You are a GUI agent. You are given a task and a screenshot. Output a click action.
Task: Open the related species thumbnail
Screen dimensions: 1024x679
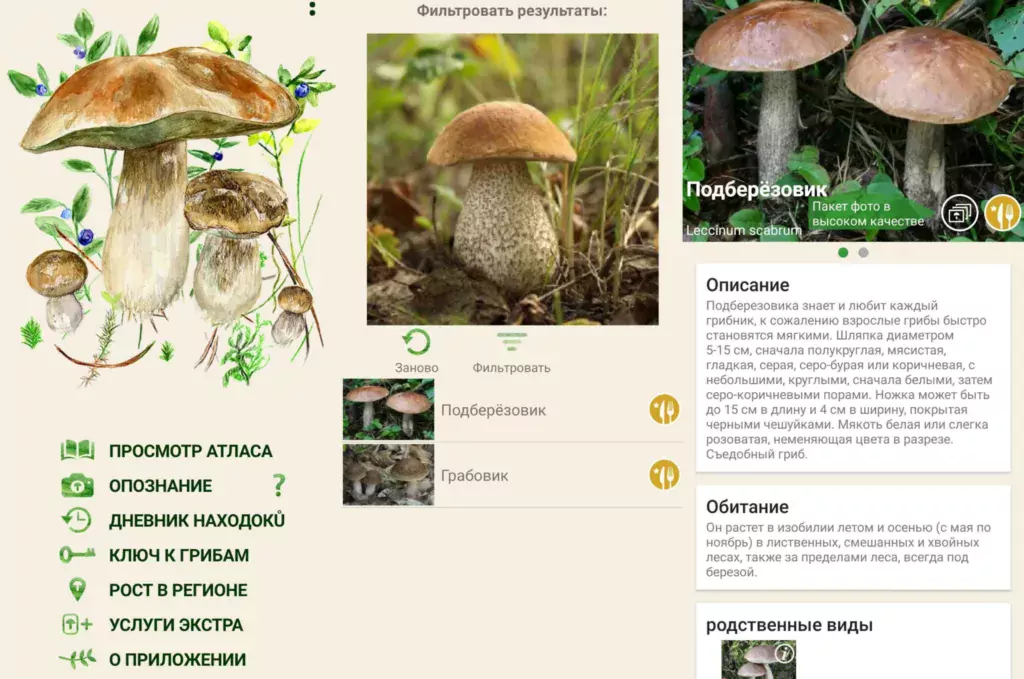[758, 660]
